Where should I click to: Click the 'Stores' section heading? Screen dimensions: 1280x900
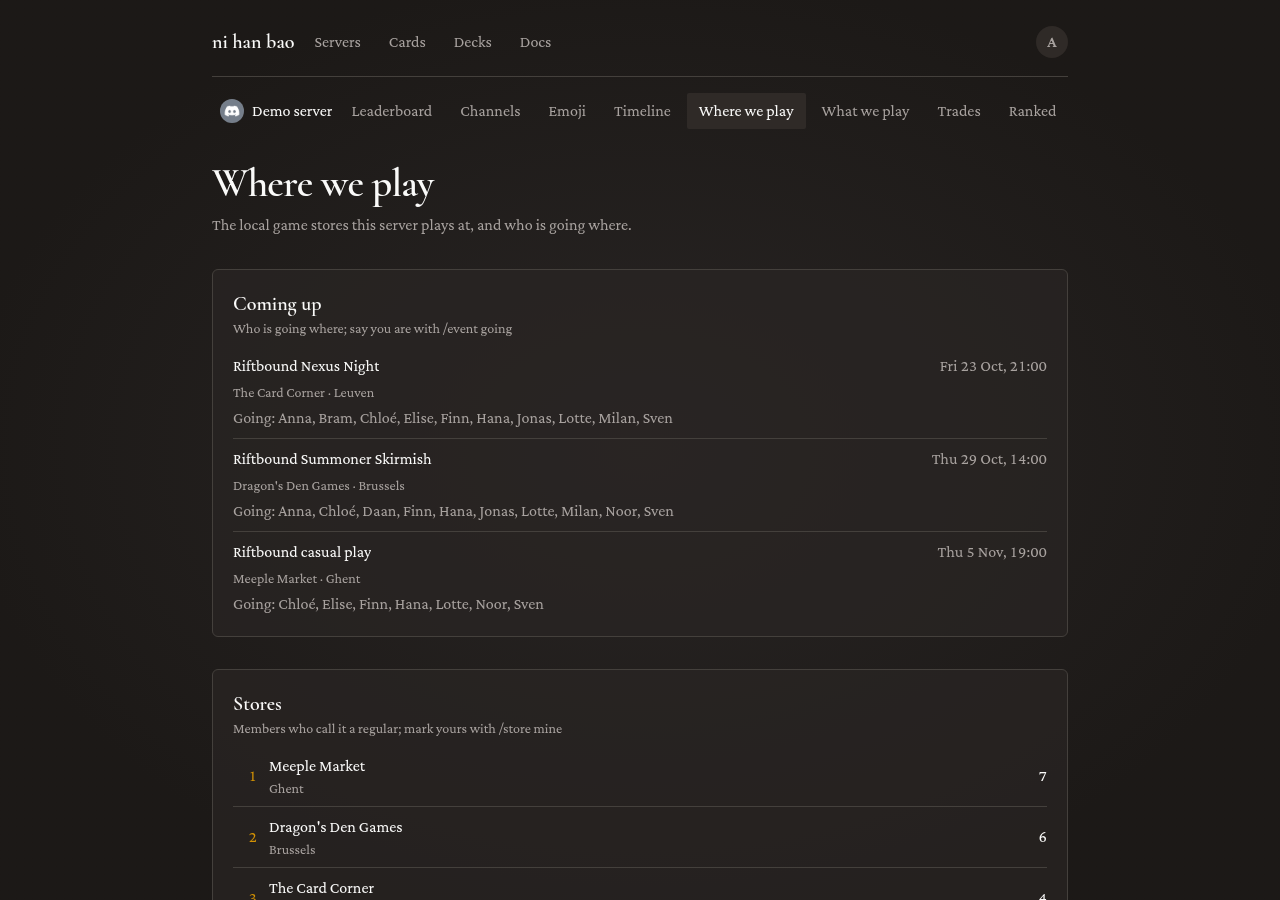(257, 704)
